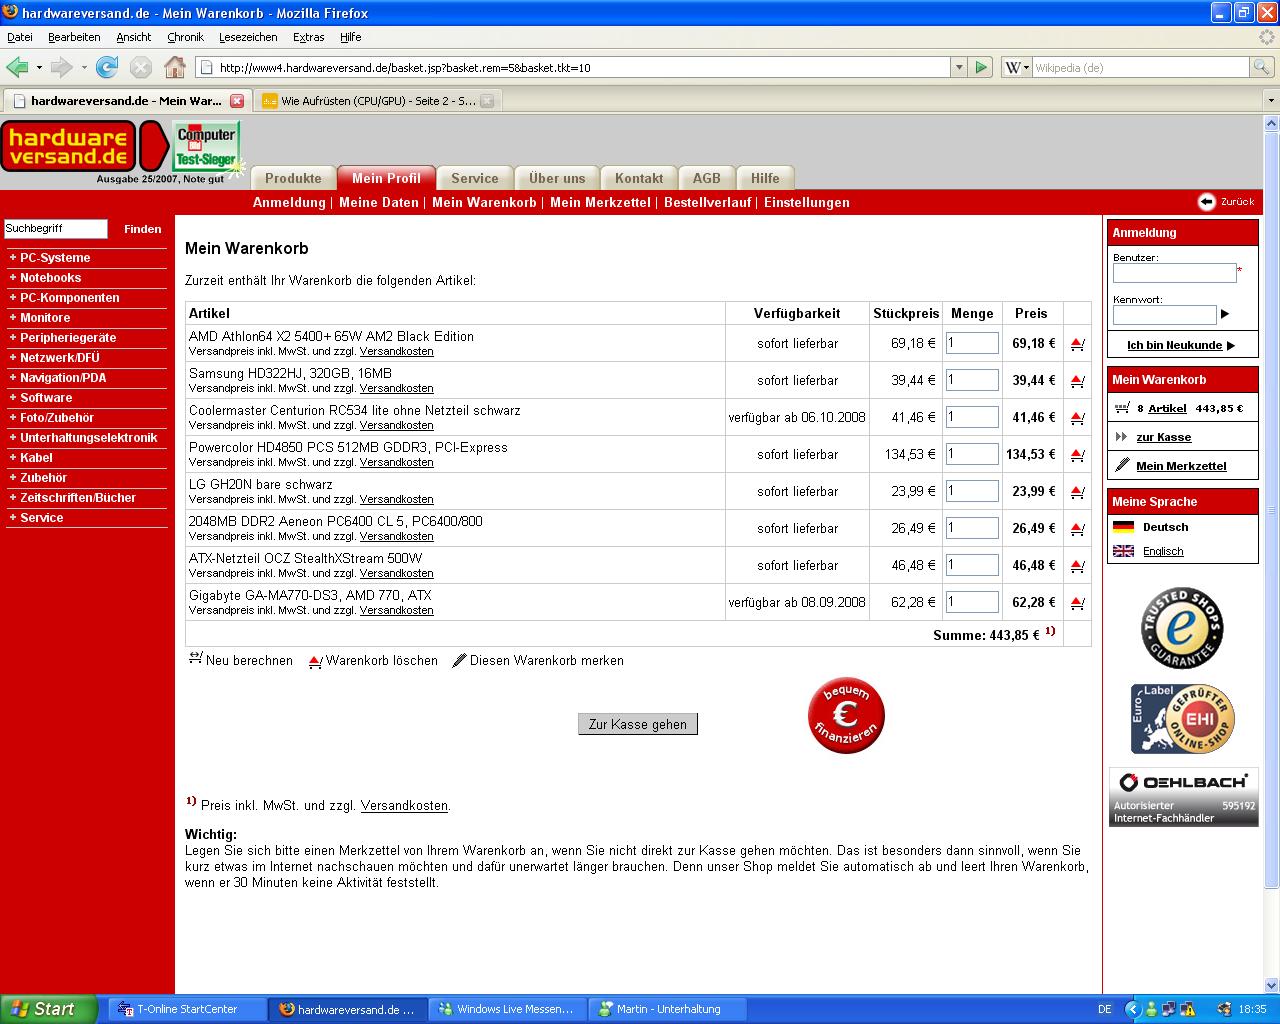This screenshot has width=1280, height=1024.
Task: Open Bestellverlauf submenu link
Action: [x=707, y=202]
